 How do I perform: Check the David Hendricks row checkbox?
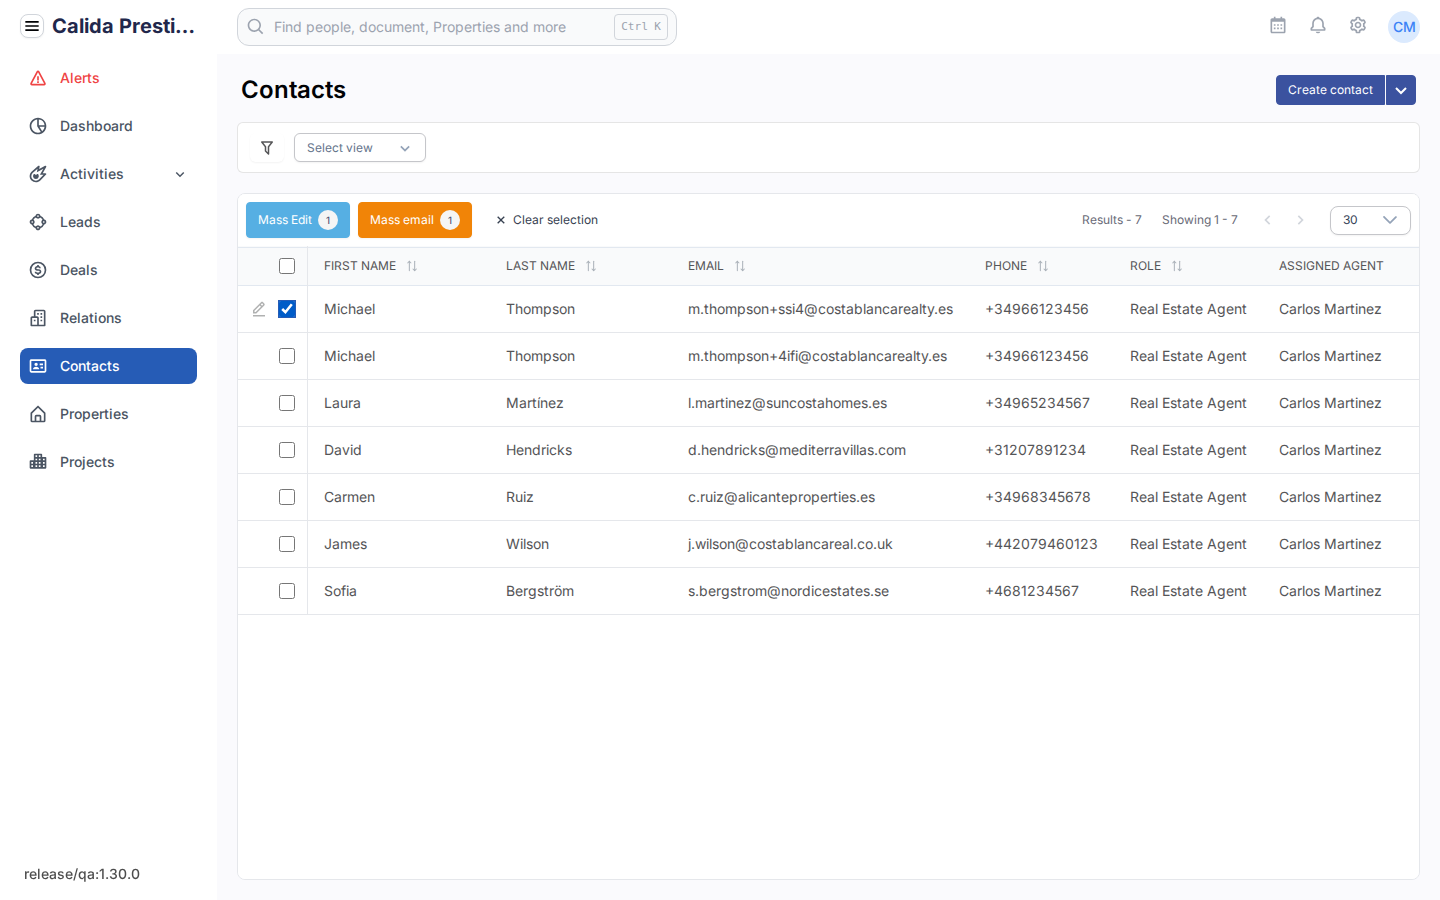point(287,450)
